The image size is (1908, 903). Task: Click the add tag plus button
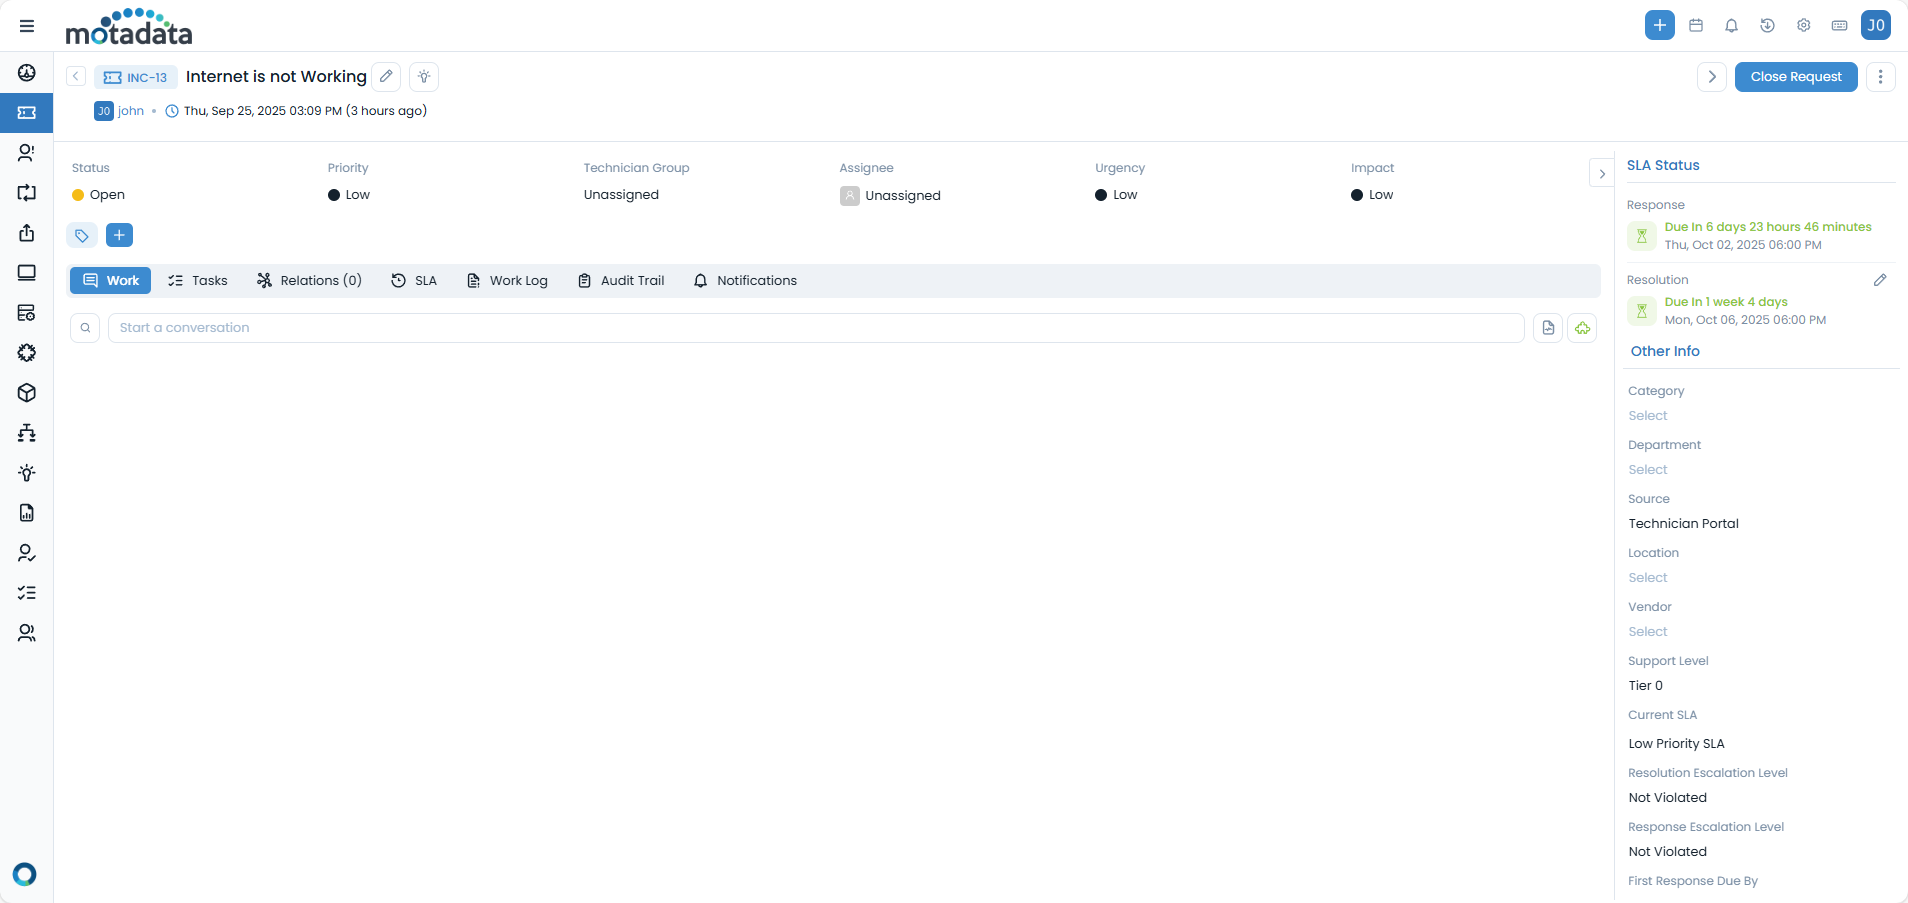(x=119, y=235)
